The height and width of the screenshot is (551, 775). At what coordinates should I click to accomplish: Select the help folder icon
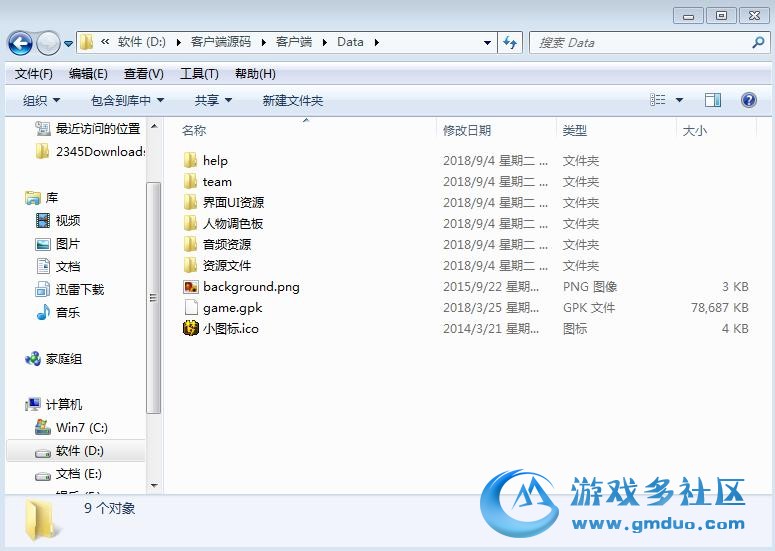(190, 160)
